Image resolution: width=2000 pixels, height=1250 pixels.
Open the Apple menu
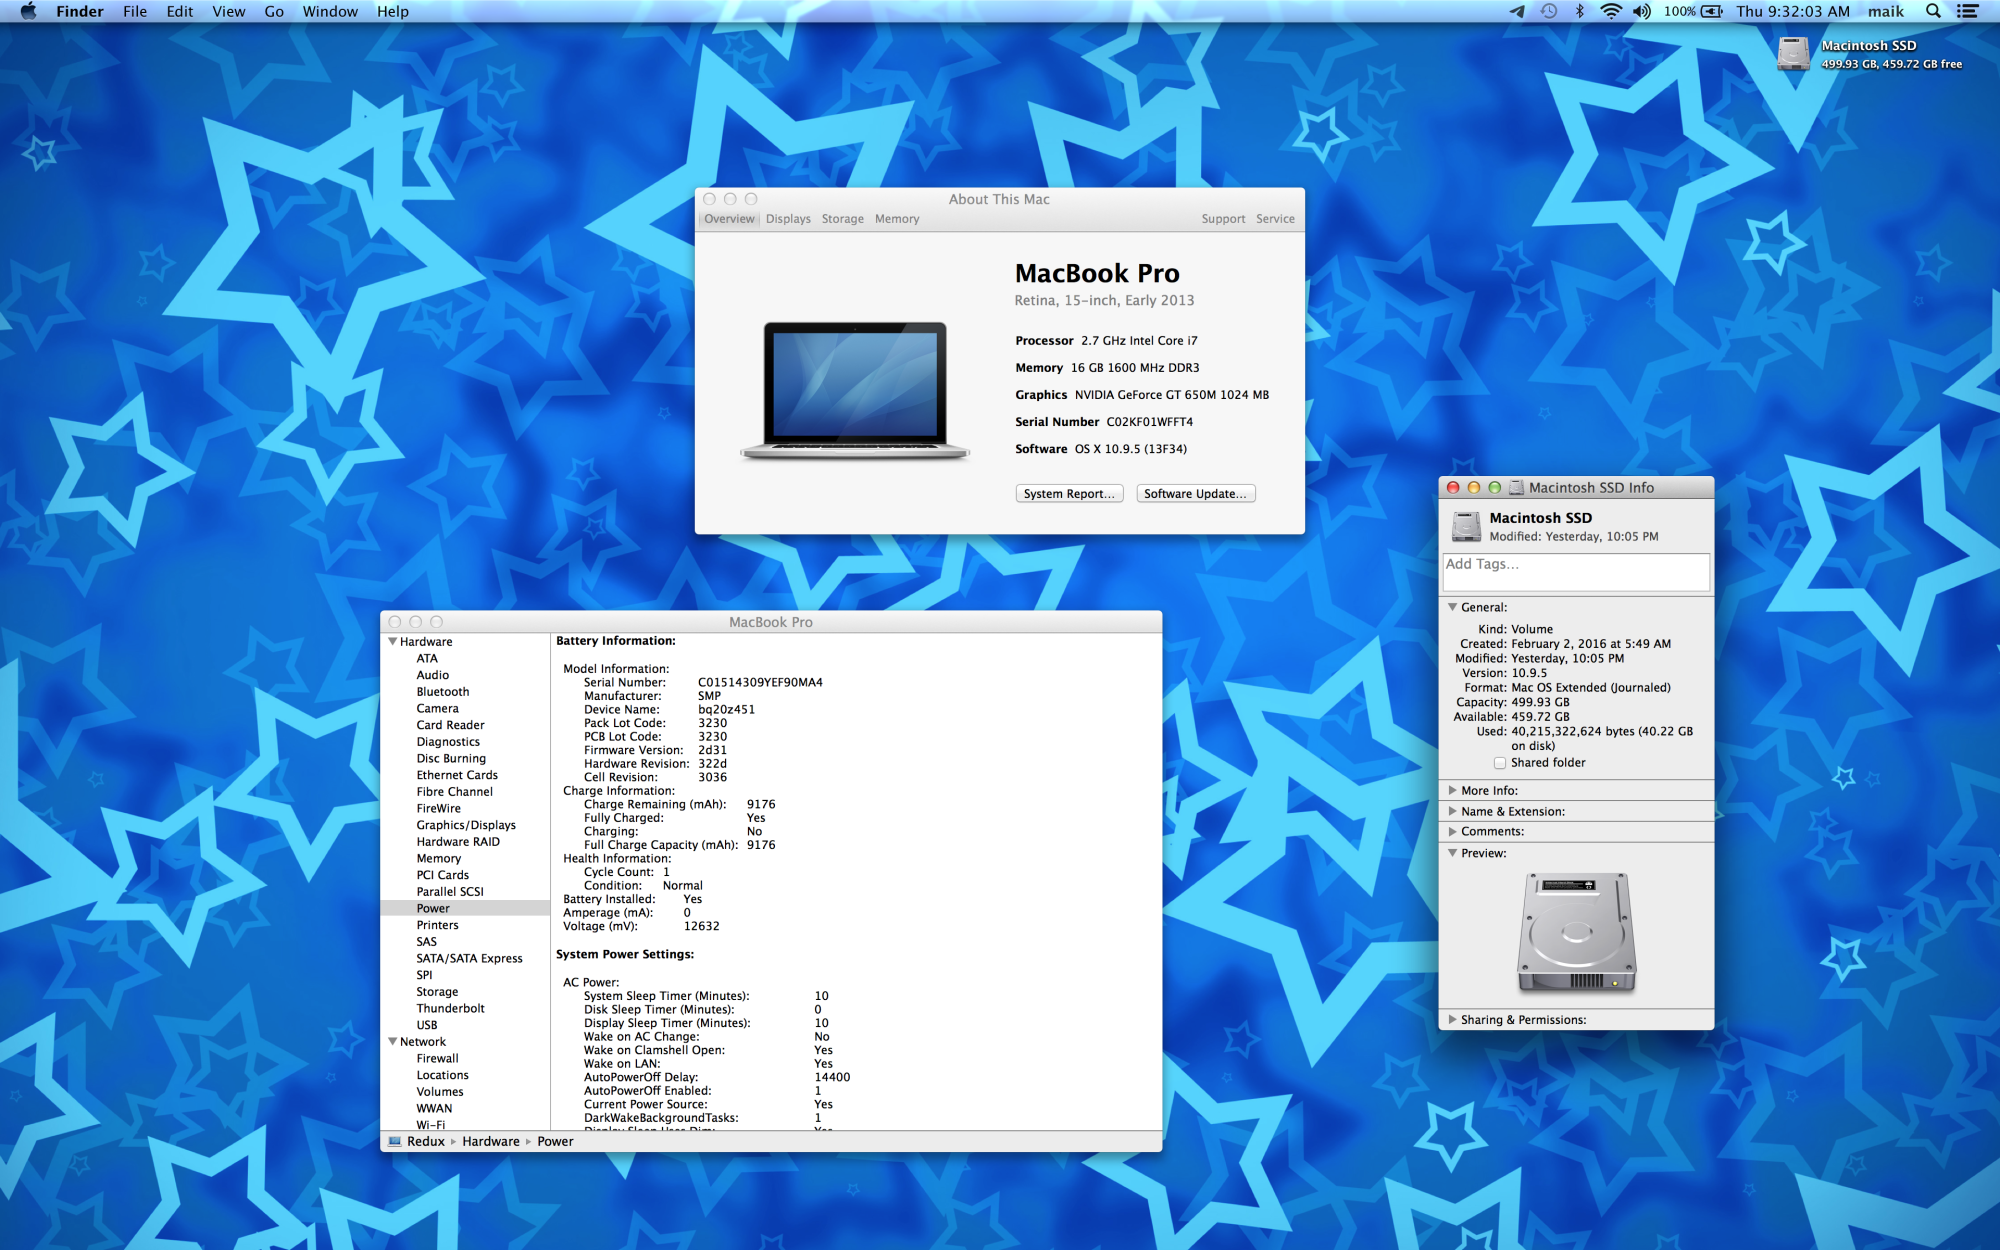28,11
